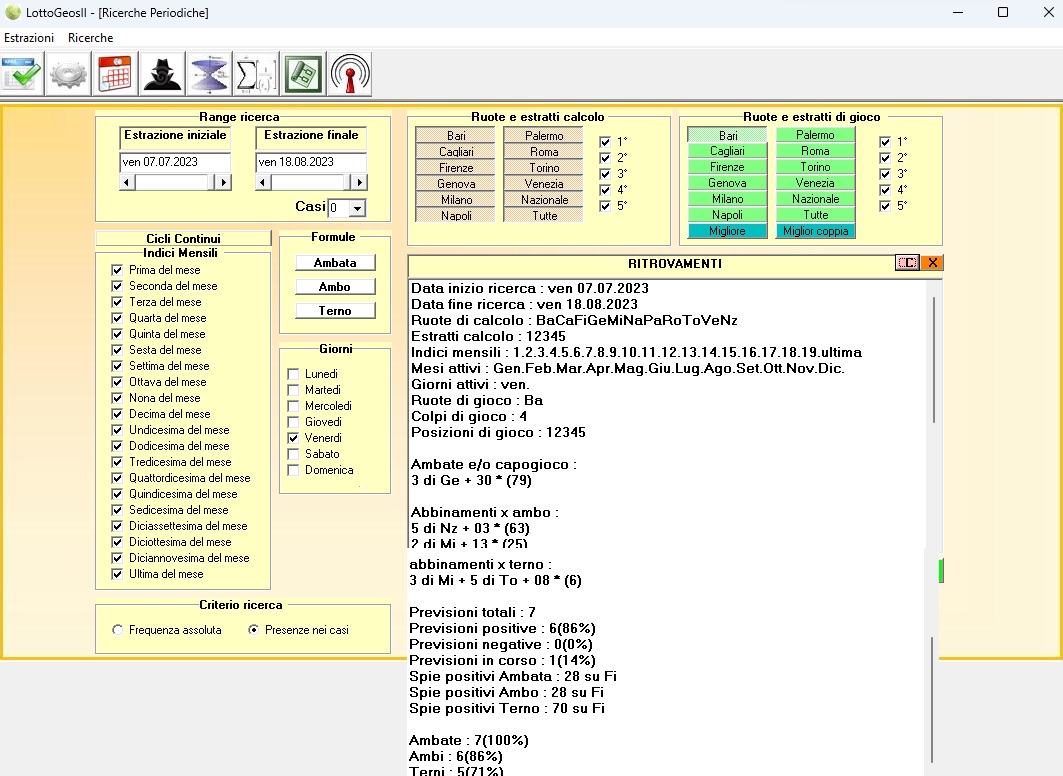1063x776 pixels.
Task: Toggle Decima del mese checkbox
Action: click(117, 413)
